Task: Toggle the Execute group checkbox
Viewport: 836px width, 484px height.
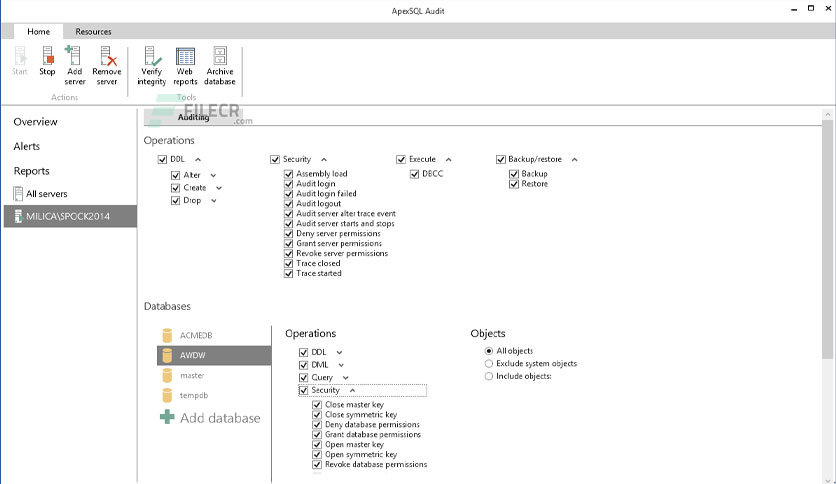Action: coord(401,159)
